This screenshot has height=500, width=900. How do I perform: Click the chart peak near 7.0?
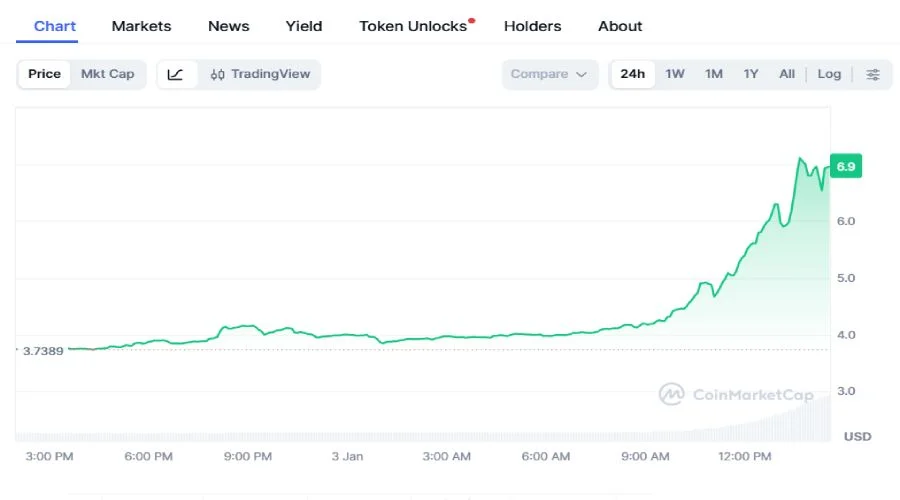tap(800, 159)
